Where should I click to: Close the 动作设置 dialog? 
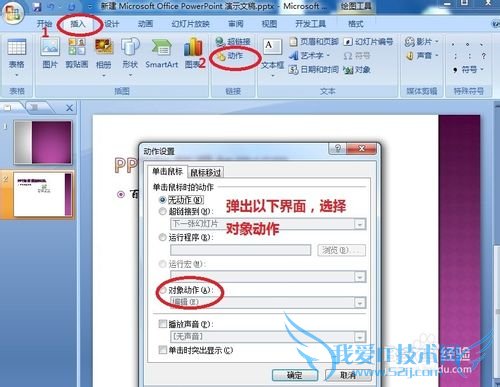pyautogui.click(x=362, y=148)
